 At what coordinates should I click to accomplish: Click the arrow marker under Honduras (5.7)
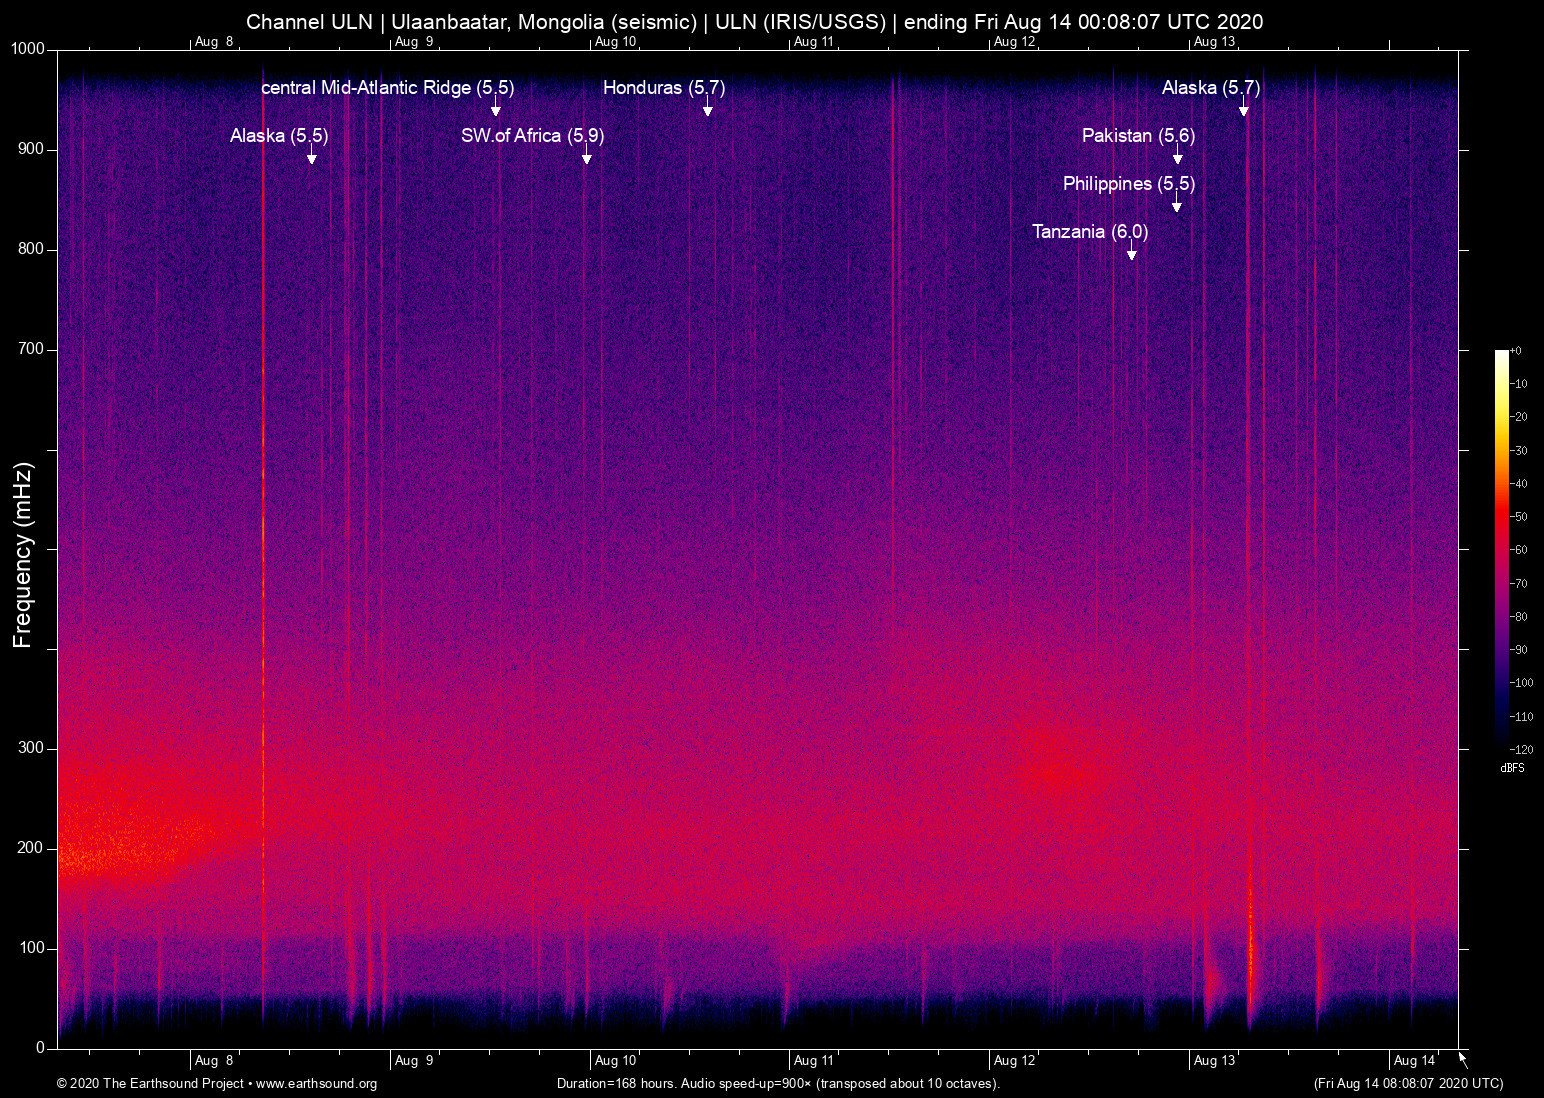click(707, 108)
